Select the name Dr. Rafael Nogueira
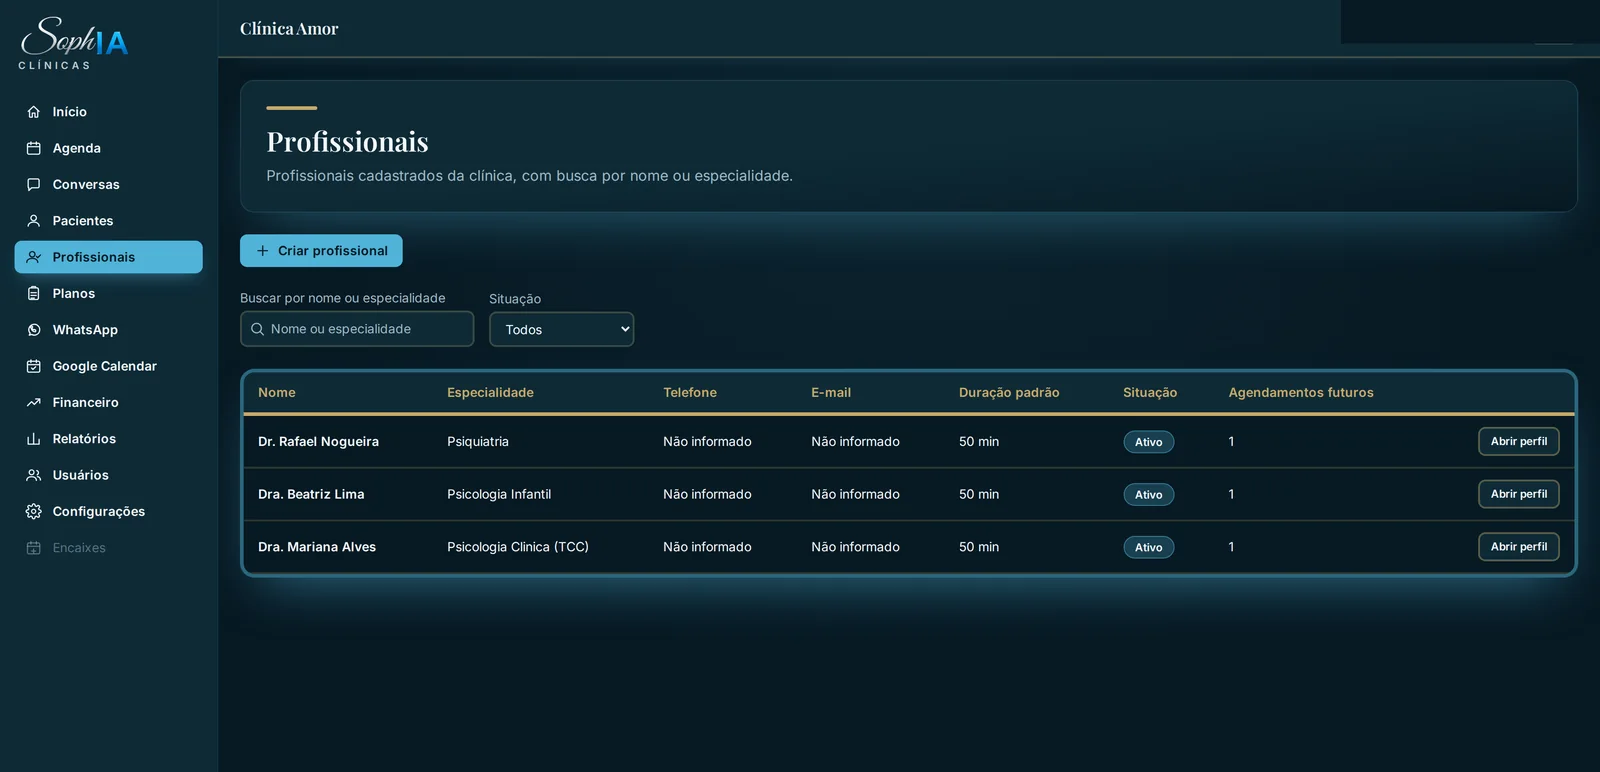The width and height of the screenshot is (1600, 772). 318,442
